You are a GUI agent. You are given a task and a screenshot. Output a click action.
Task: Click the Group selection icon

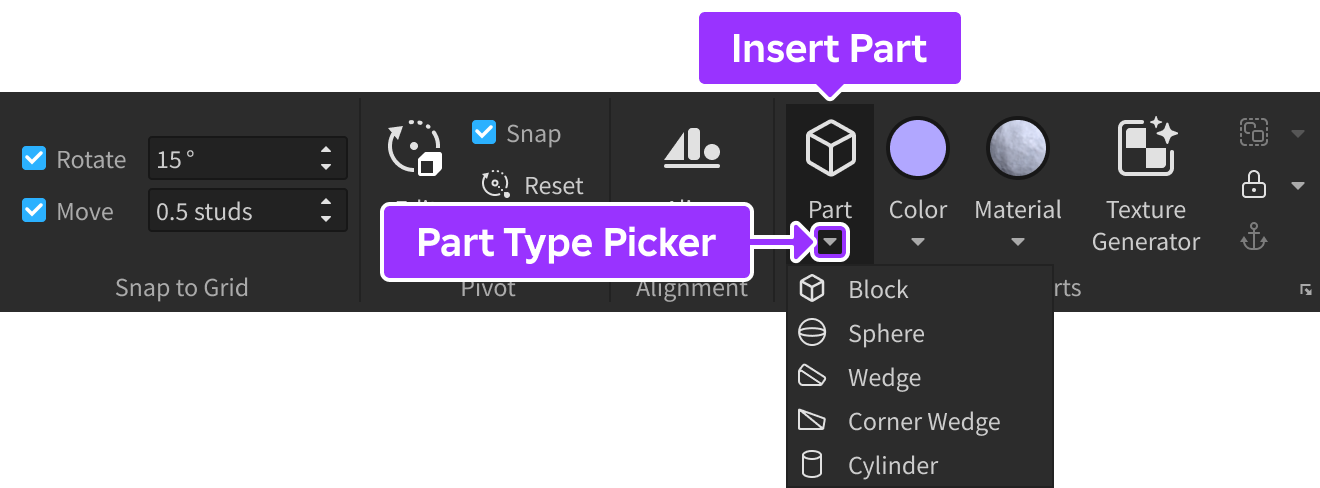pyautogui.click(x=1253, y=132)
